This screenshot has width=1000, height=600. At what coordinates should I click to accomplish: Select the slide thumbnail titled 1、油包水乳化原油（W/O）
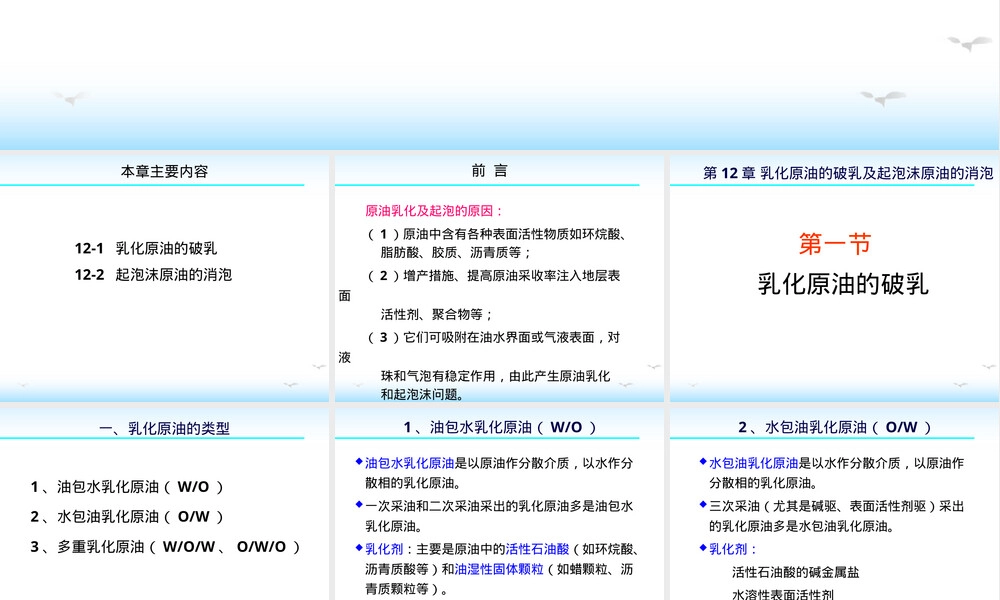pos(499,504)
